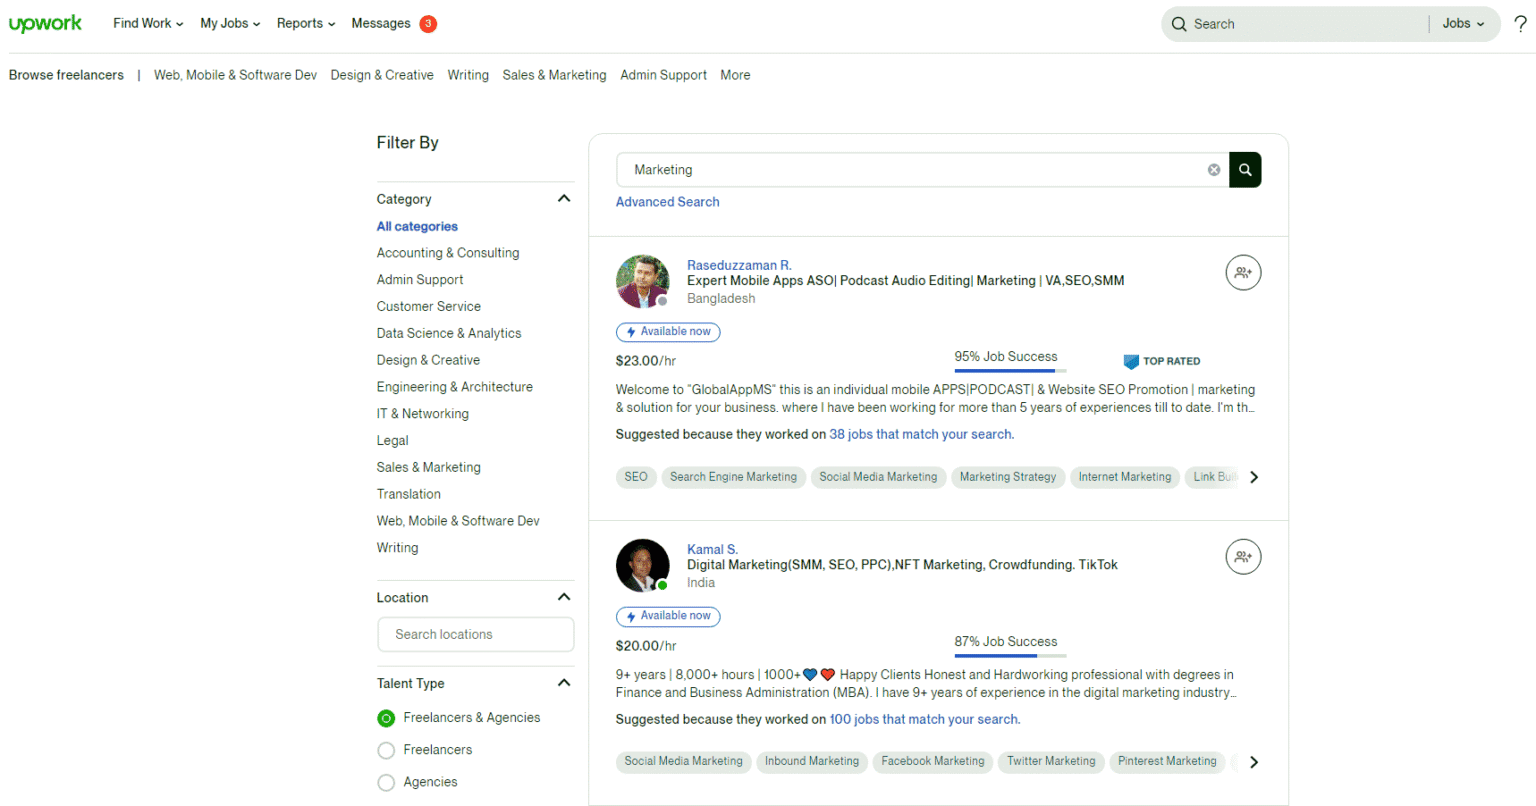1536x806 pixels.
Task: Open the help question mark icon
Action: coord(1520,24)
